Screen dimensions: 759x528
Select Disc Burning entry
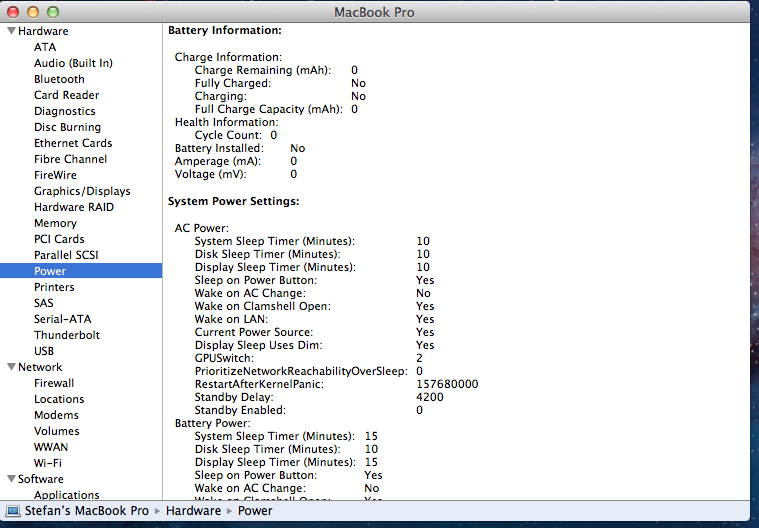click(x=67, y=127)
